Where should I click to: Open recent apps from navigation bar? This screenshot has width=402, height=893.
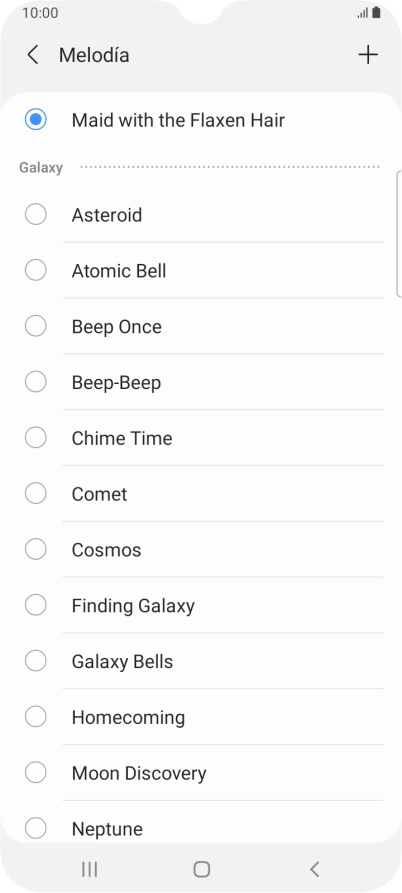(89, 869)
